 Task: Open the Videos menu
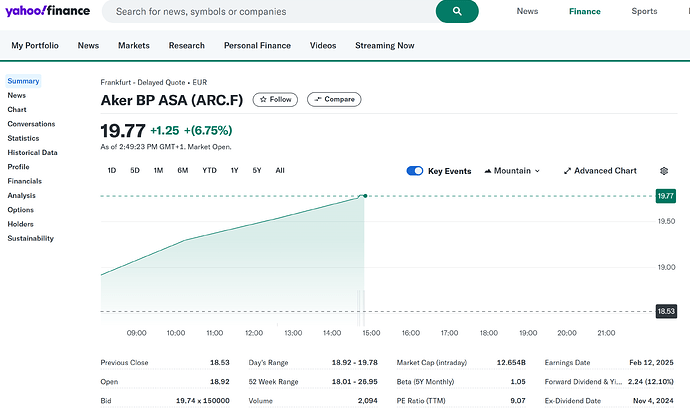coord(323,45)
